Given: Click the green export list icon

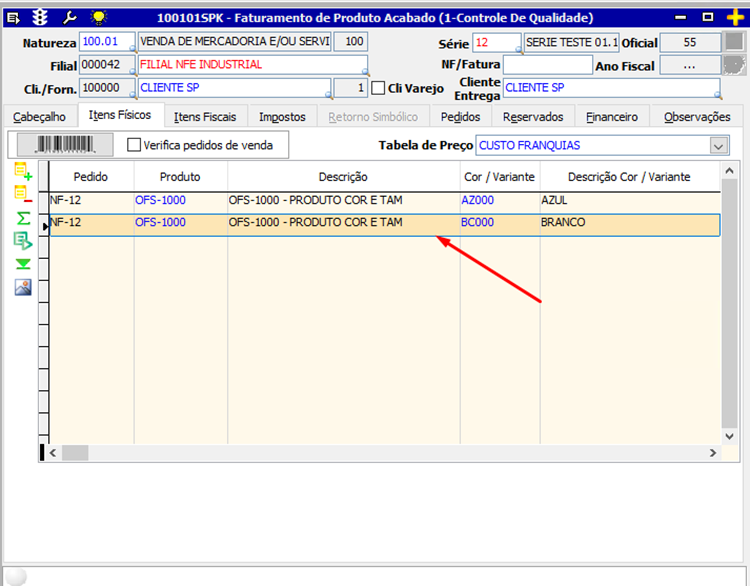Looking at the screenshot, I should [x=23, y=241].
